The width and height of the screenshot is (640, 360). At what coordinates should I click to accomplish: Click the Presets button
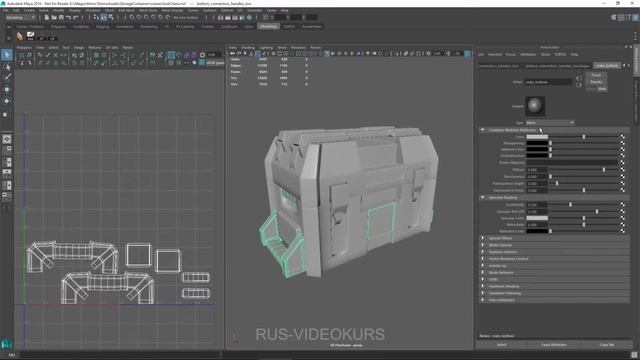coord(596,82)
